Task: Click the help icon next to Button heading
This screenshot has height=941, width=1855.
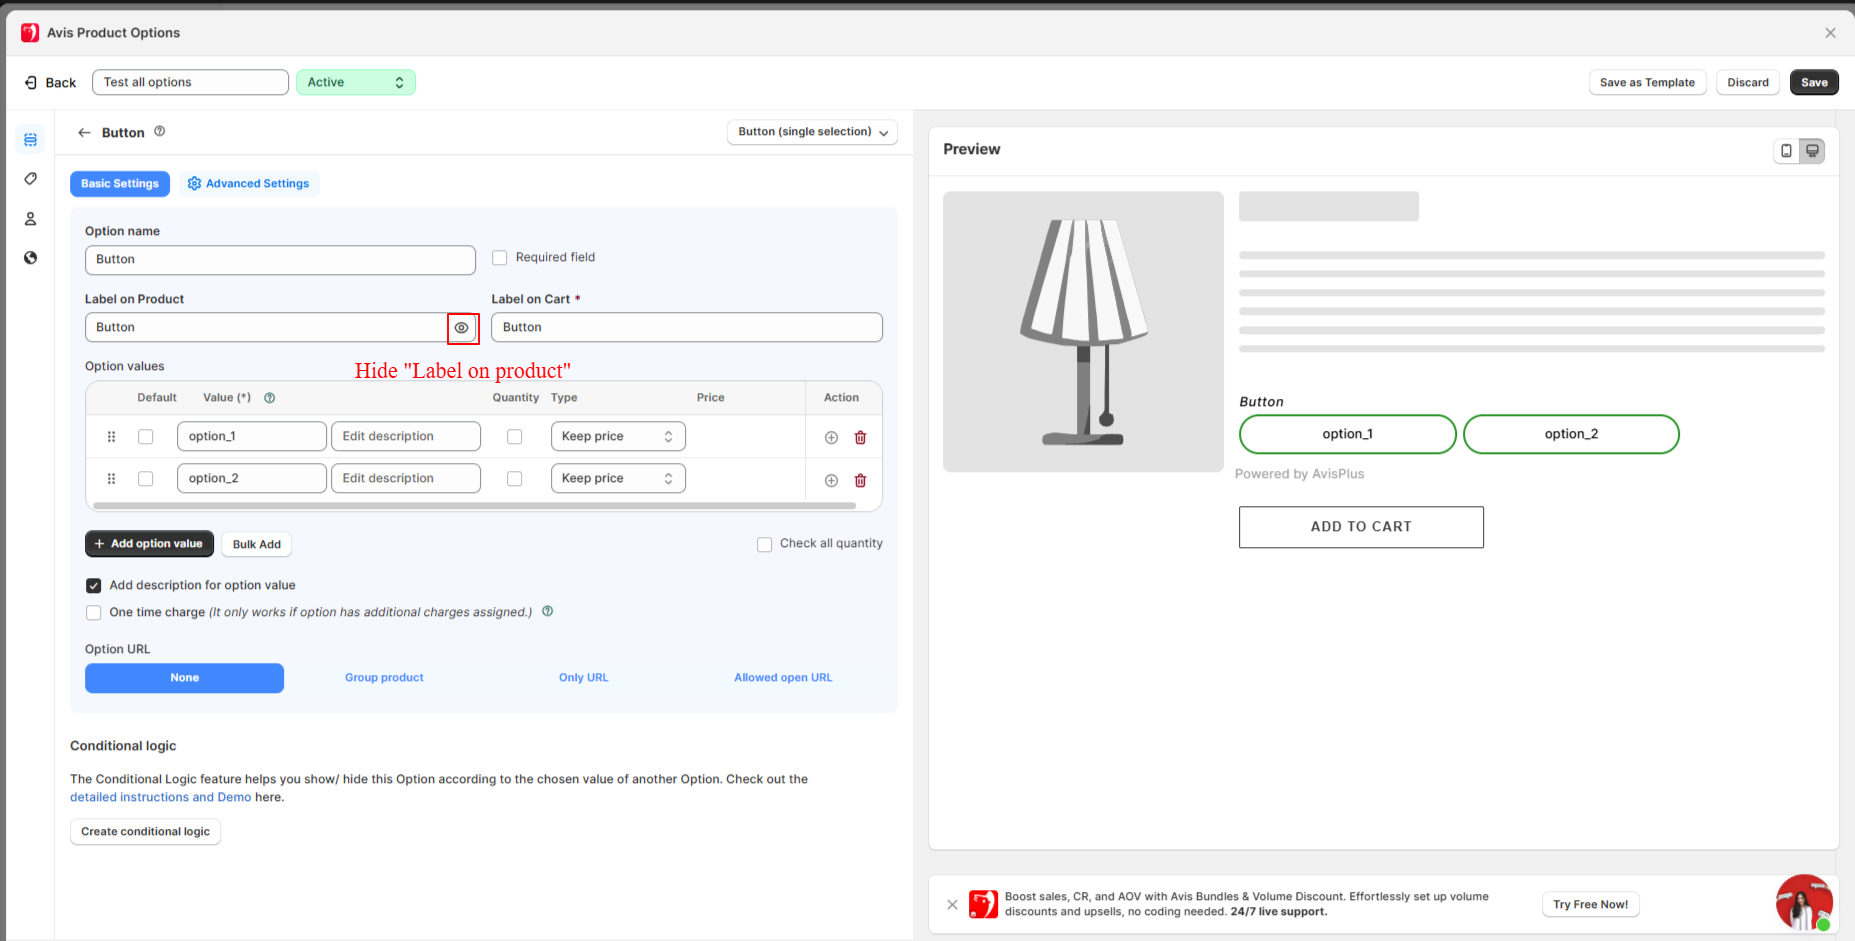Action: [x=160, y=132]
